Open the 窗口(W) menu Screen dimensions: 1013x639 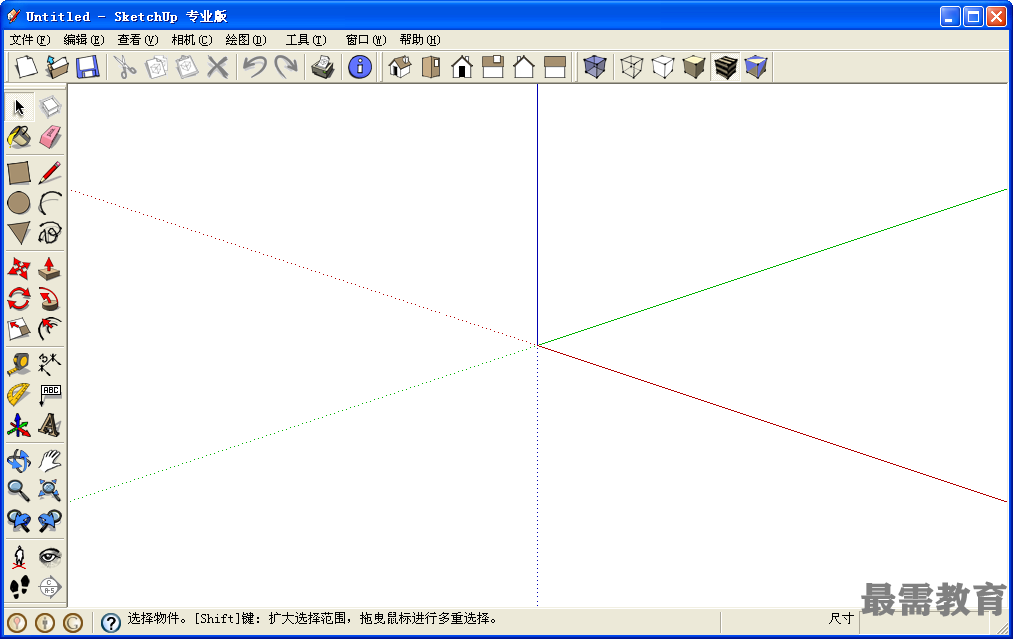click(x=366, y=40)
